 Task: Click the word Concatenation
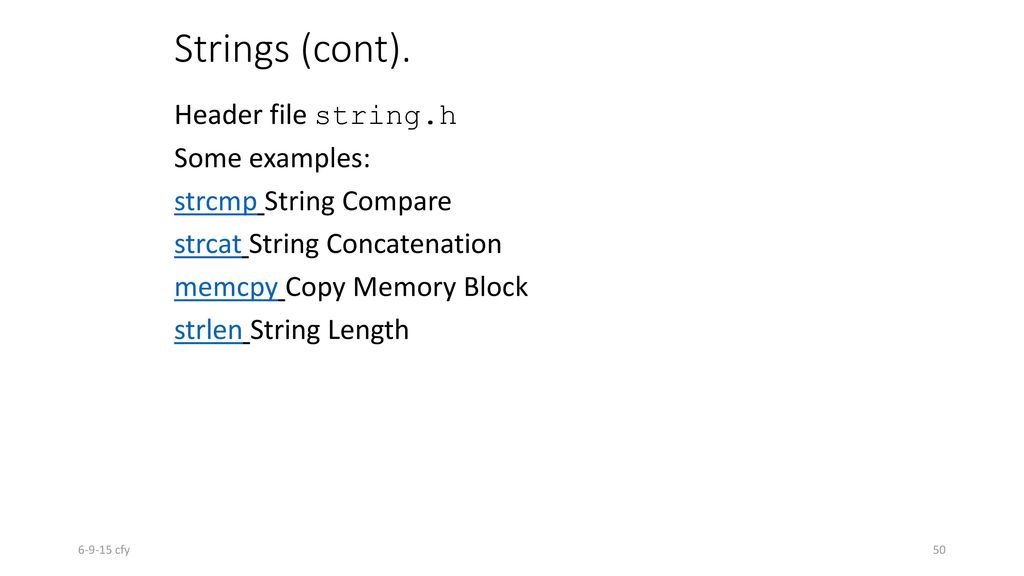tap(413, 245)
